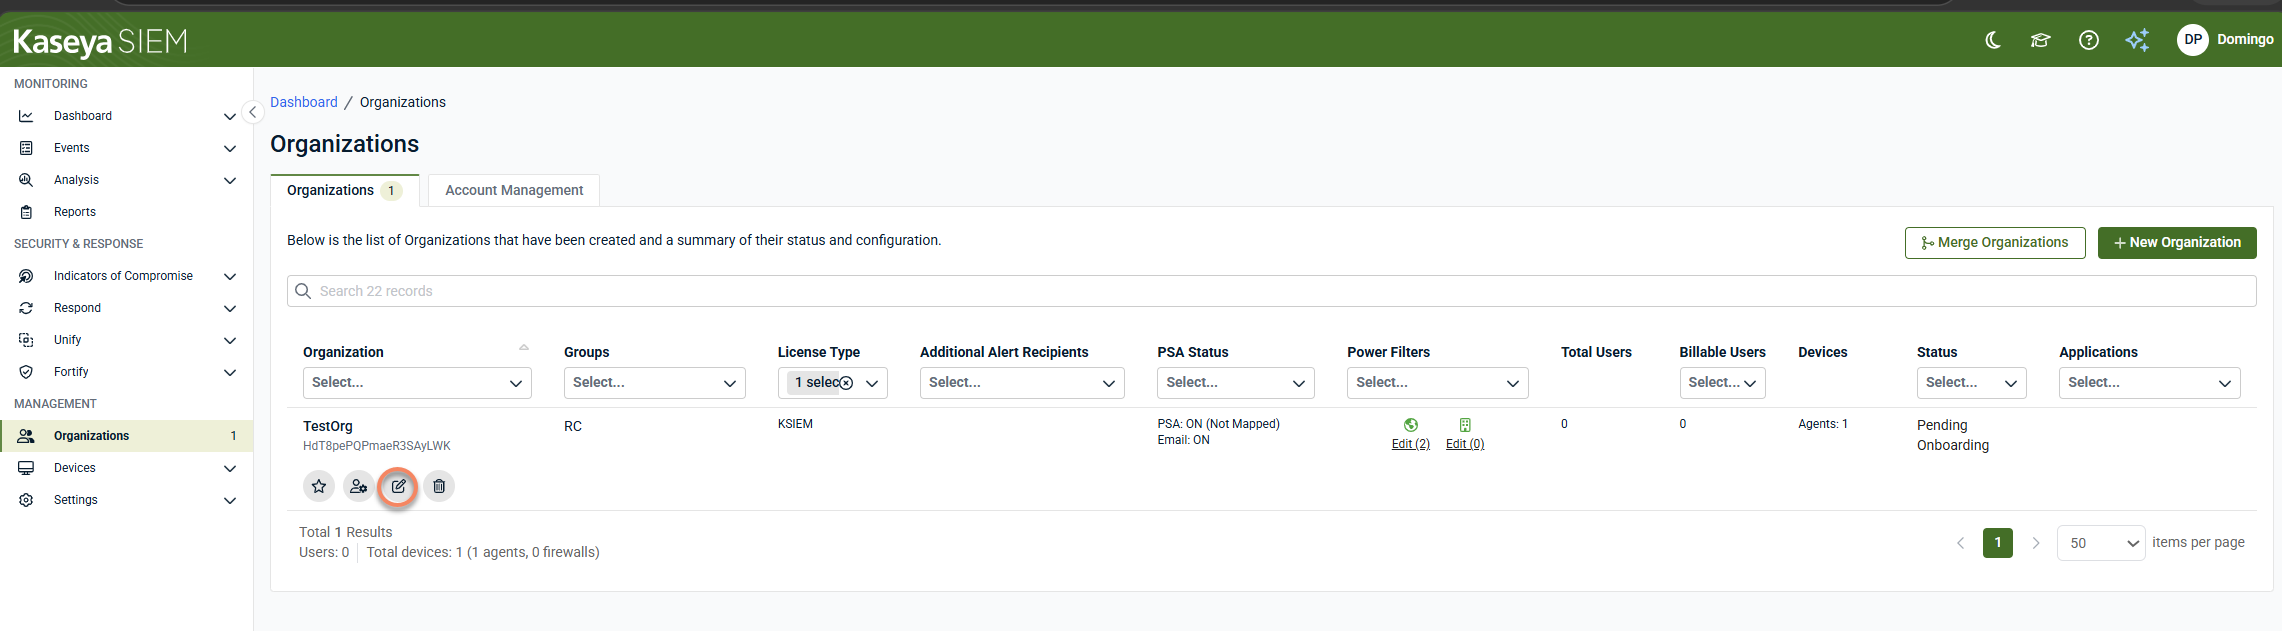Open user management icon for TestOrg
Screen dimensions: 2282x631
(x=358, y=486)
